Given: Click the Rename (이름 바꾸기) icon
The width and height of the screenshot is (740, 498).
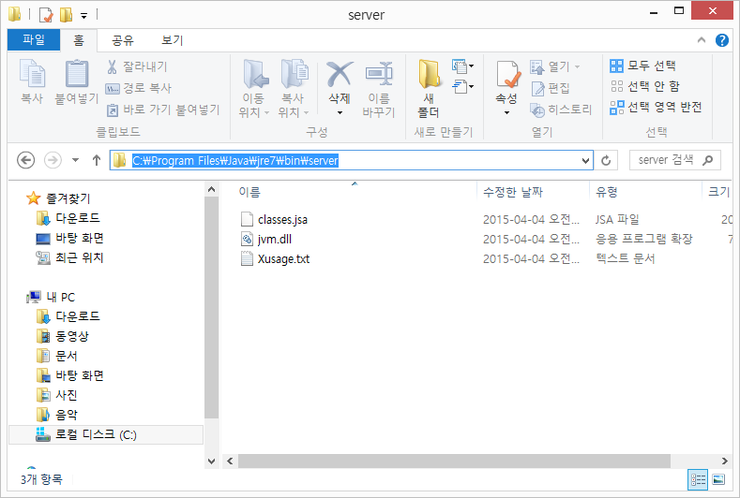Looking at the screenshot, I should click(x=379, y=76).
